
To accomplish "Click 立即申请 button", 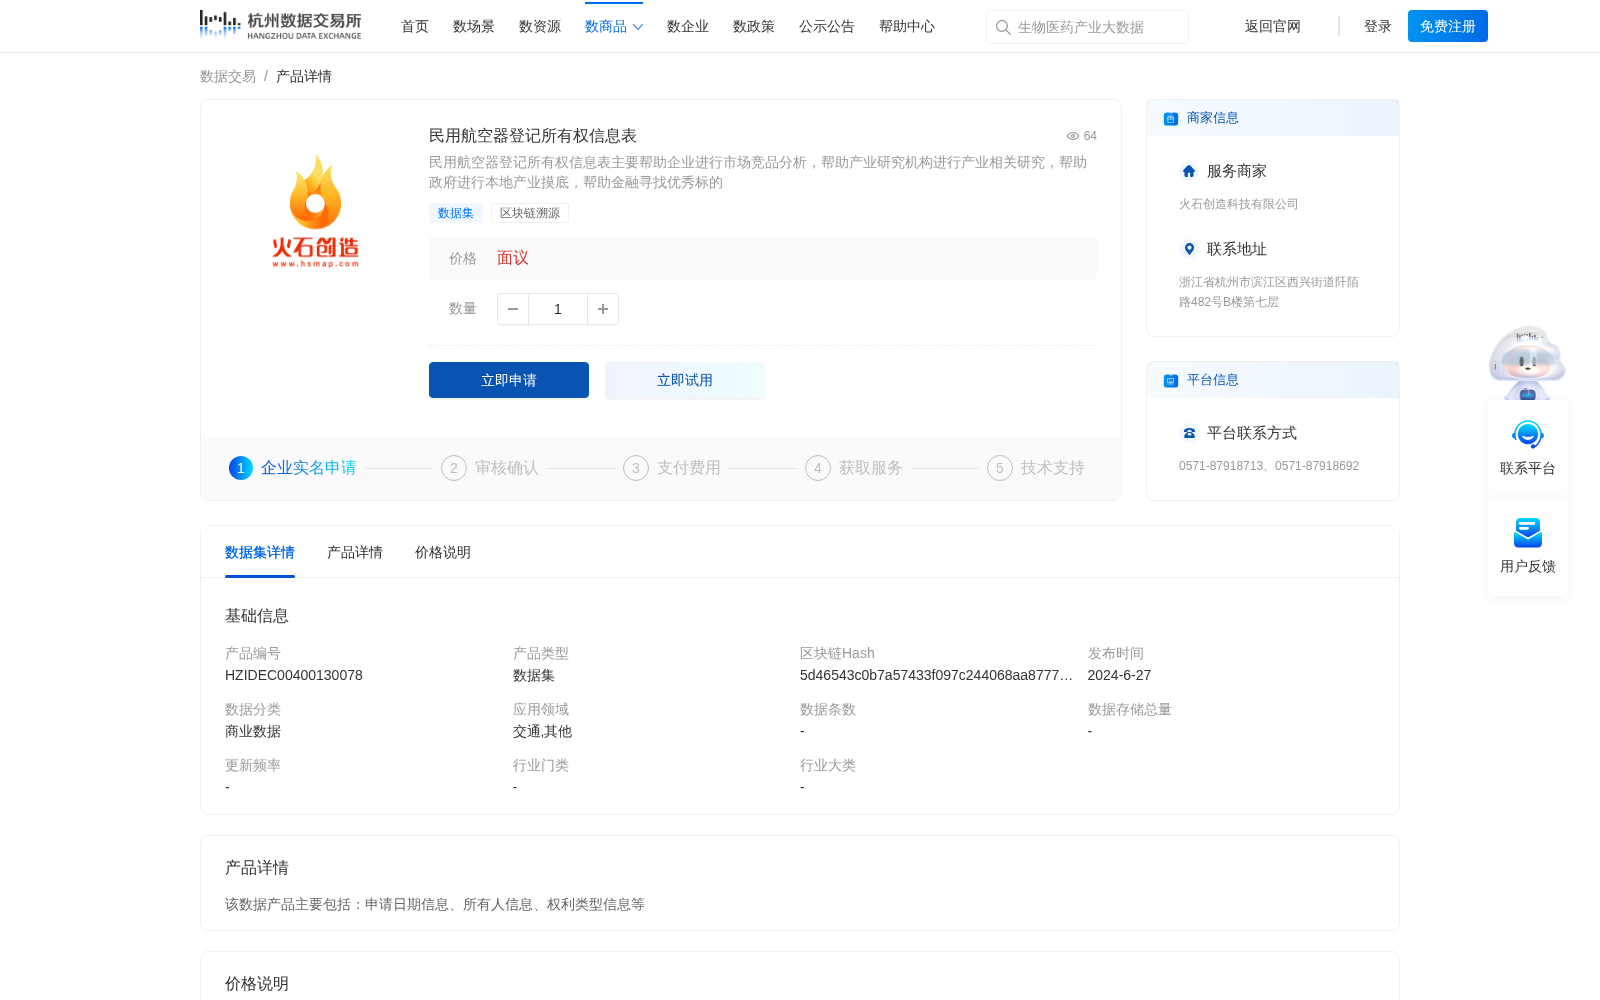I will pyautogui.click(x=509, y=380).
